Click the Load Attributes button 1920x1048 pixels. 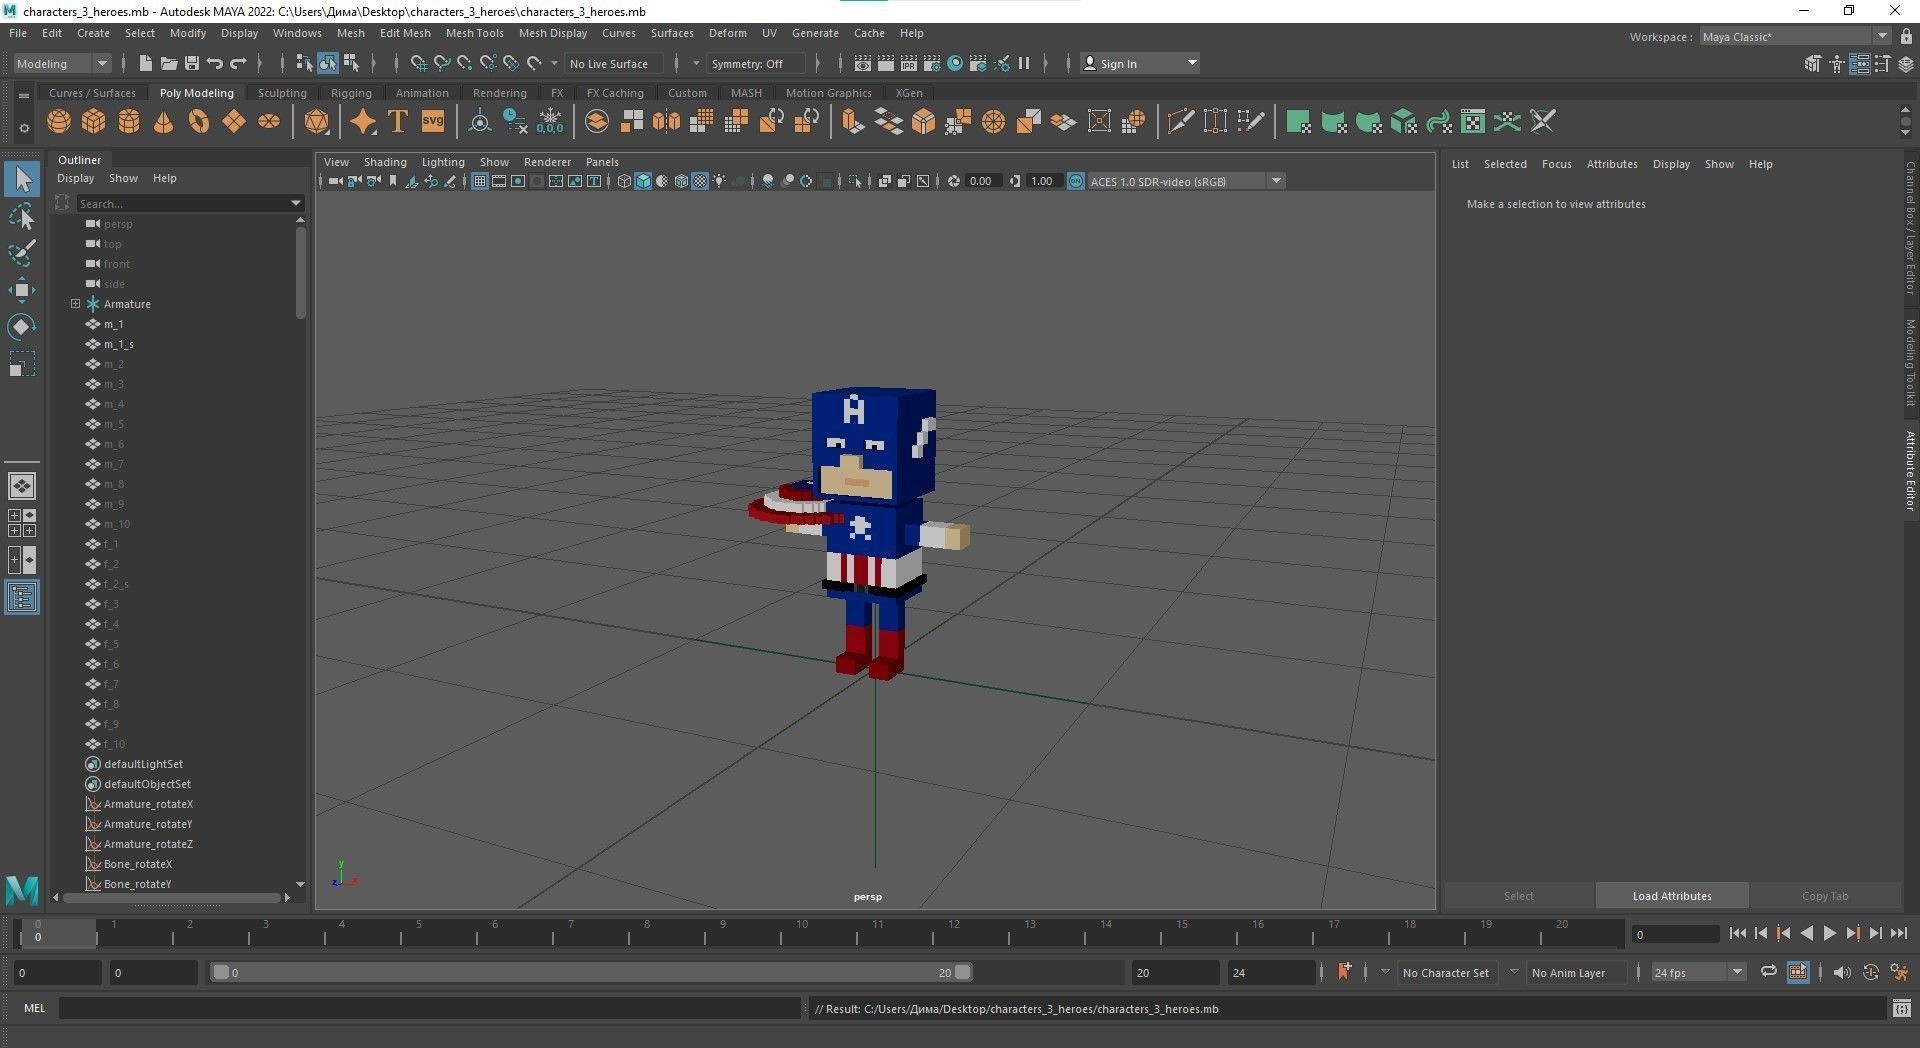(x=1672, y=896)
